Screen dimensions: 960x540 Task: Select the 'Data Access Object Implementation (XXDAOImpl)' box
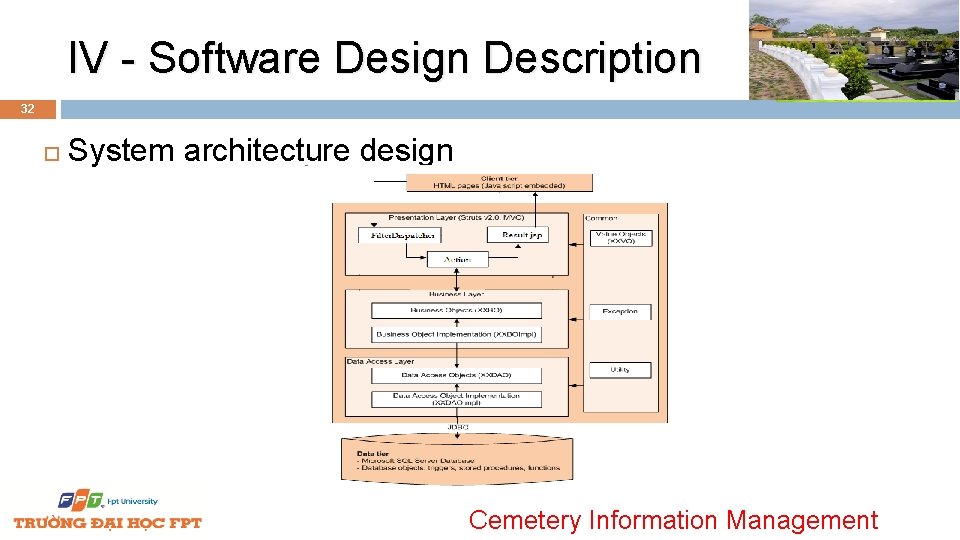point(456,399)
